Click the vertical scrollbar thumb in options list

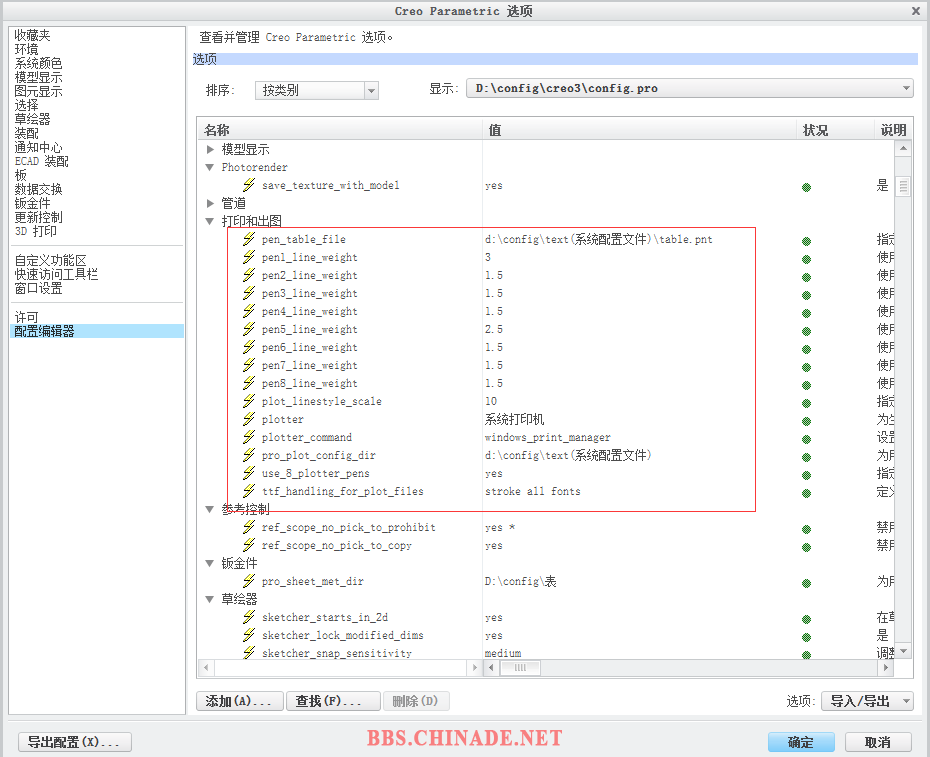tap(903, 186)
